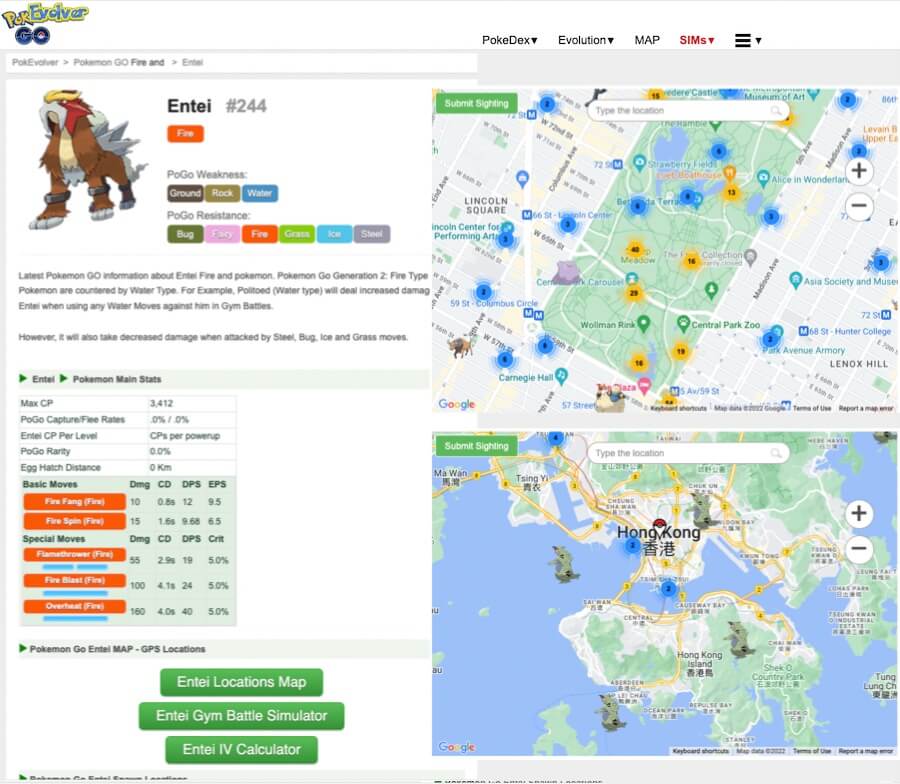Click the Bug resistance type badge
This screenshot has width=900, height=784.
(185, 234)
